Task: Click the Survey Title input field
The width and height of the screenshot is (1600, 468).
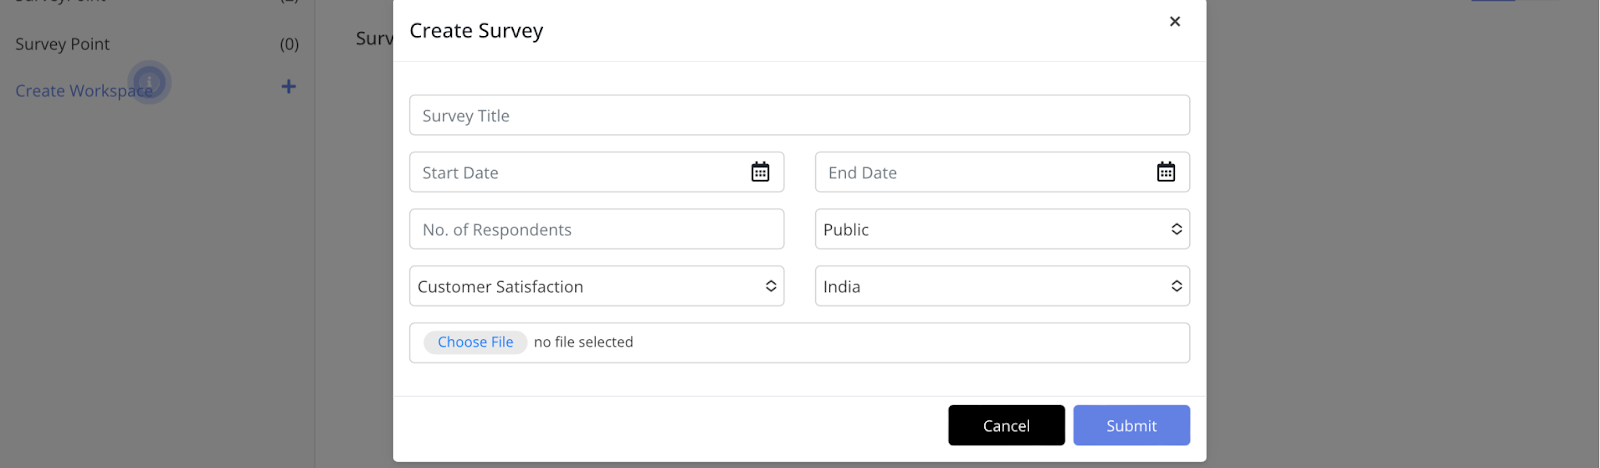Action: point(799,115)
